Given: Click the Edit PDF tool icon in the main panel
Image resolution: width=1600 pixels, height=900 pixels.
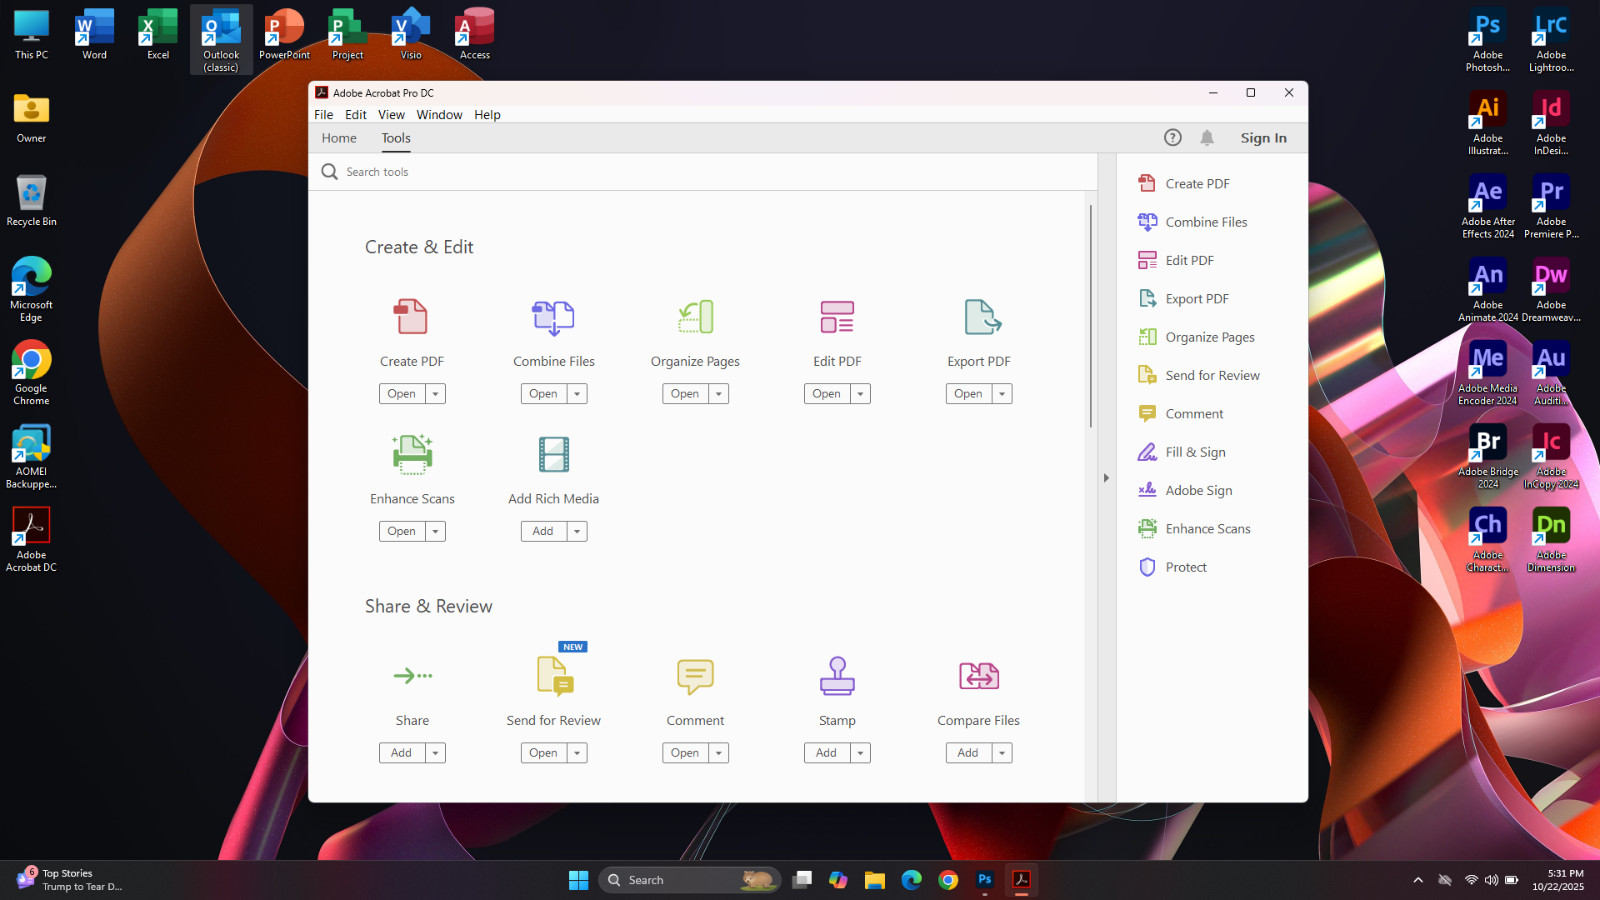Looking at the screenshot, I should click(837, 317).
